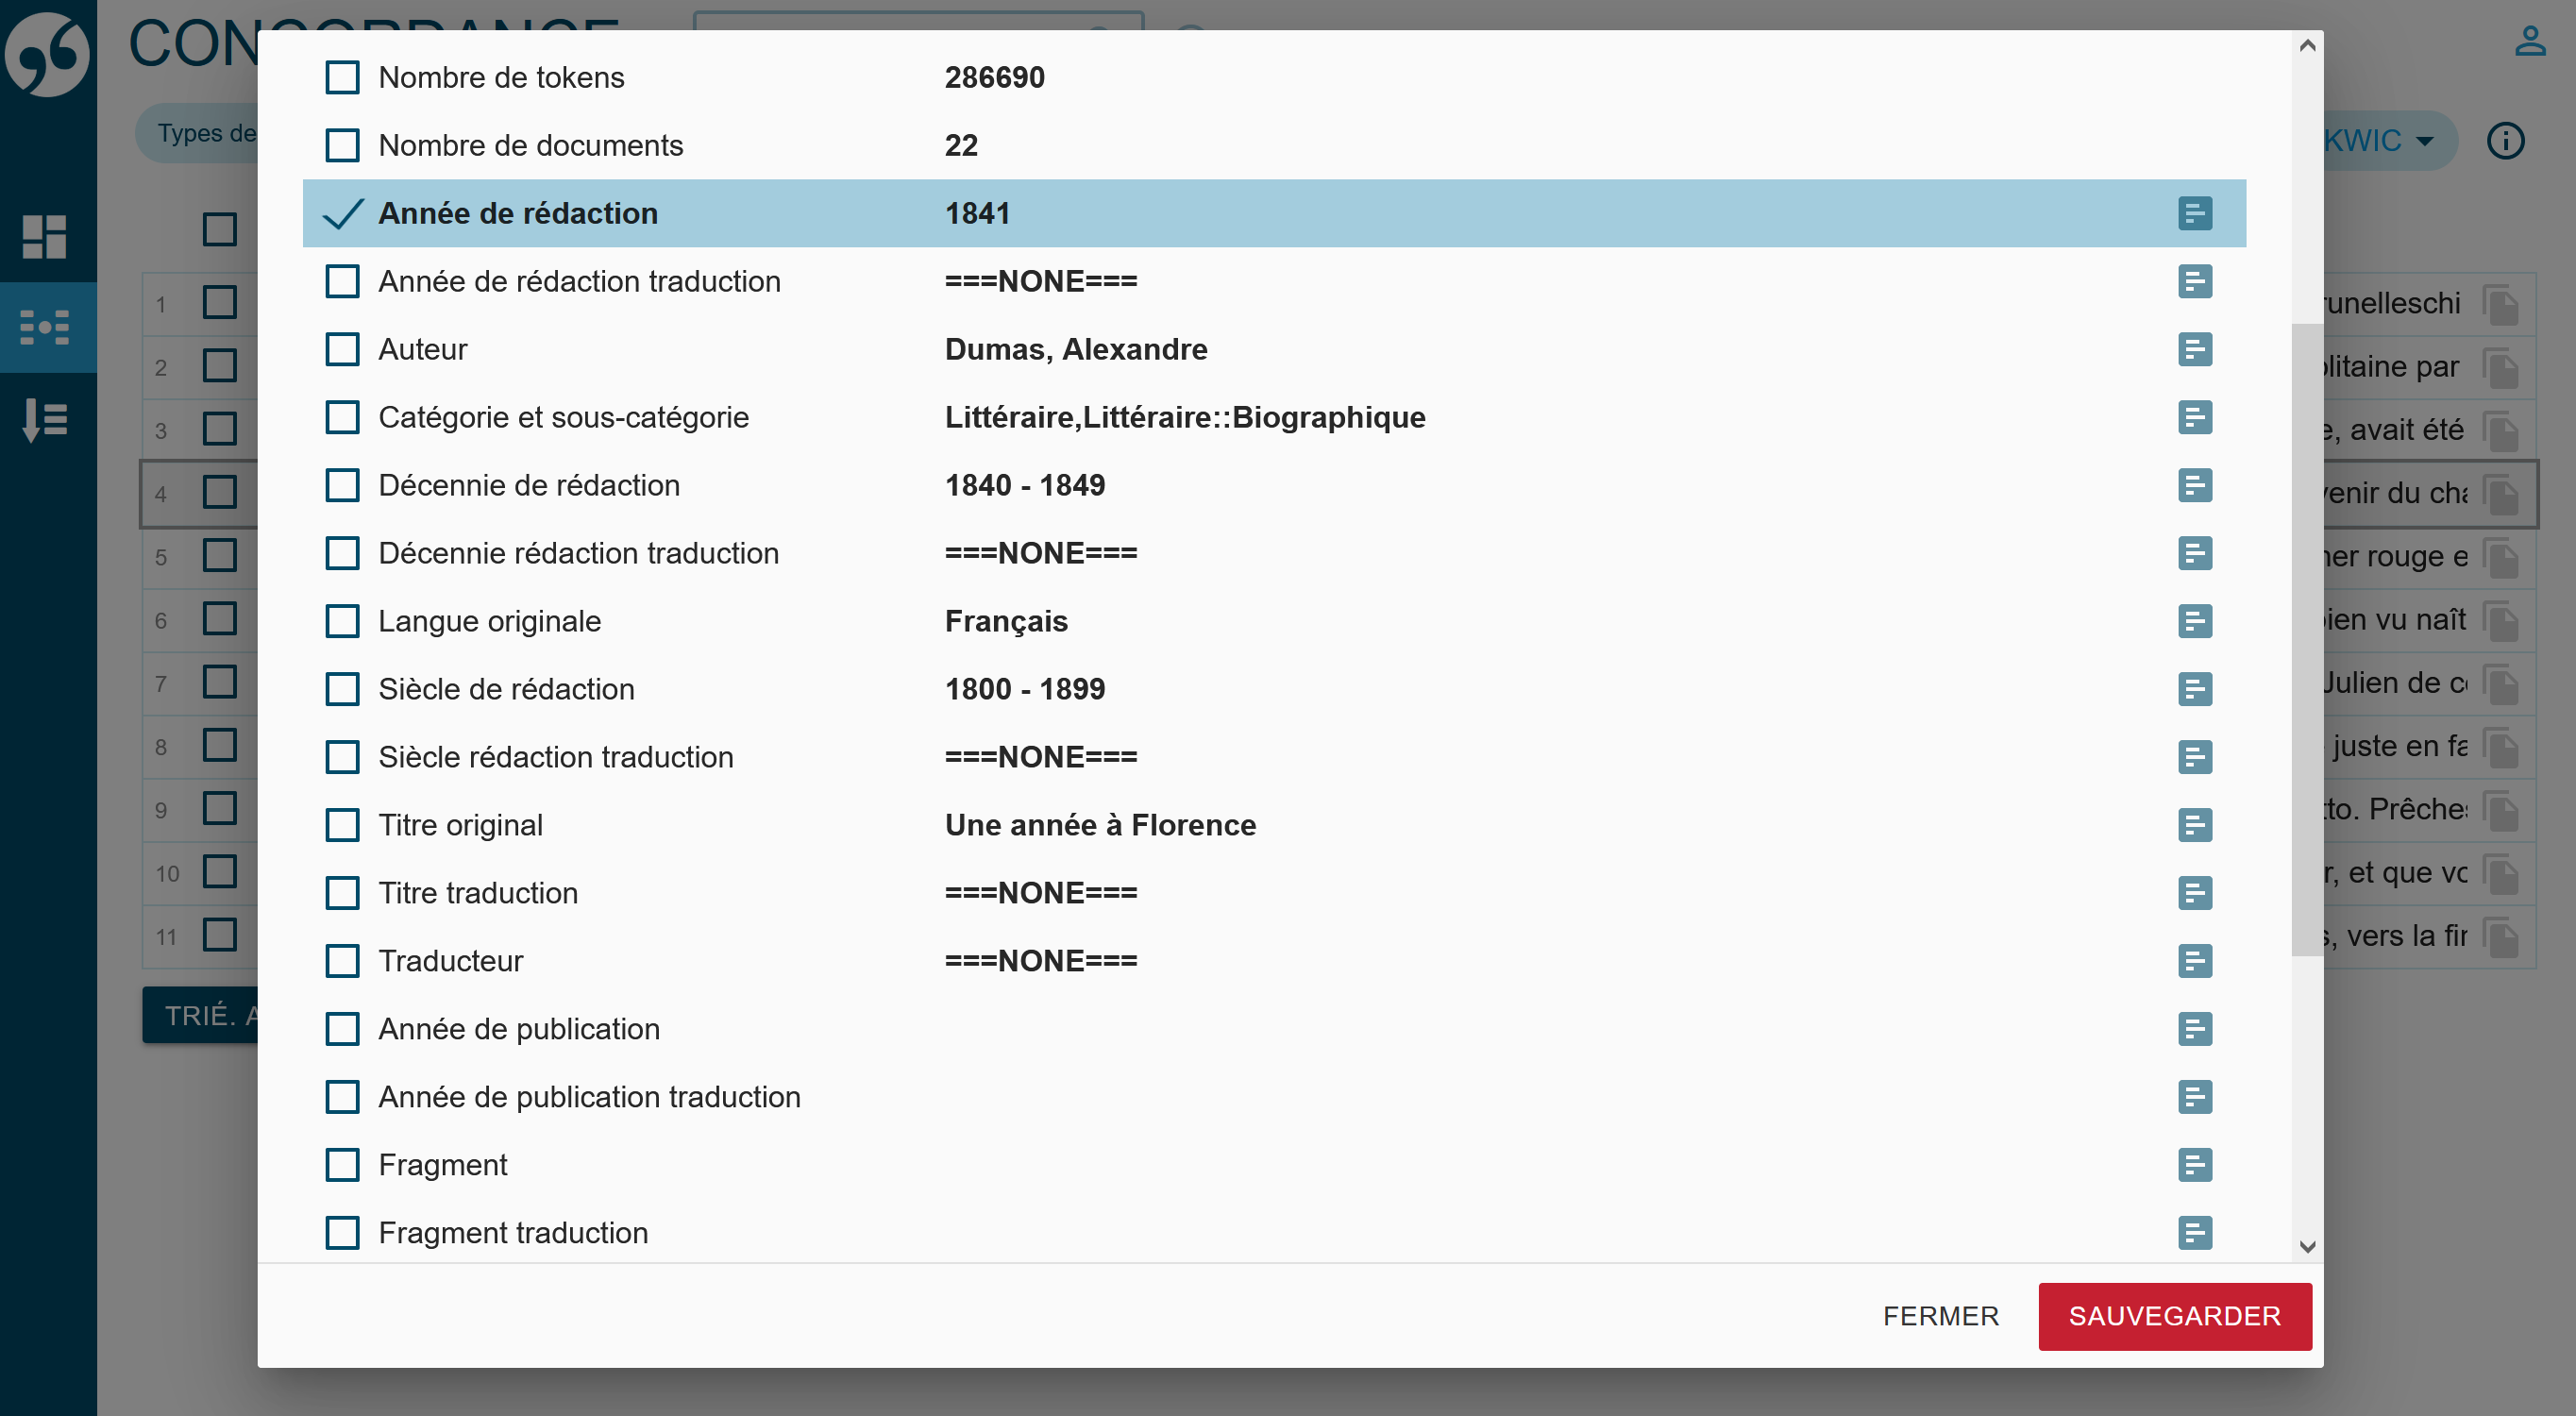Image resolution: width=2576 pixels, height=1416 pixels.
Task: Open the sorted list sidebar icon
Action: tap(45, 419)
